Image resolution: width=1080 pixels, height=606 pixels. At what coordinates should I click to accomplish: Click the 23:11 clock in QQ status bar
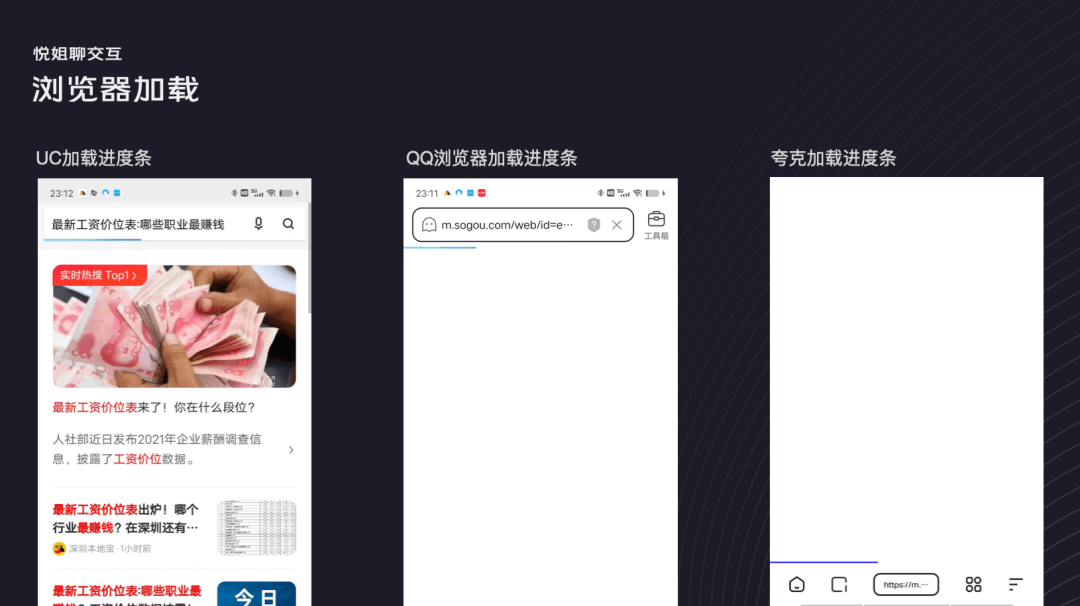click(x=426, y=194)
